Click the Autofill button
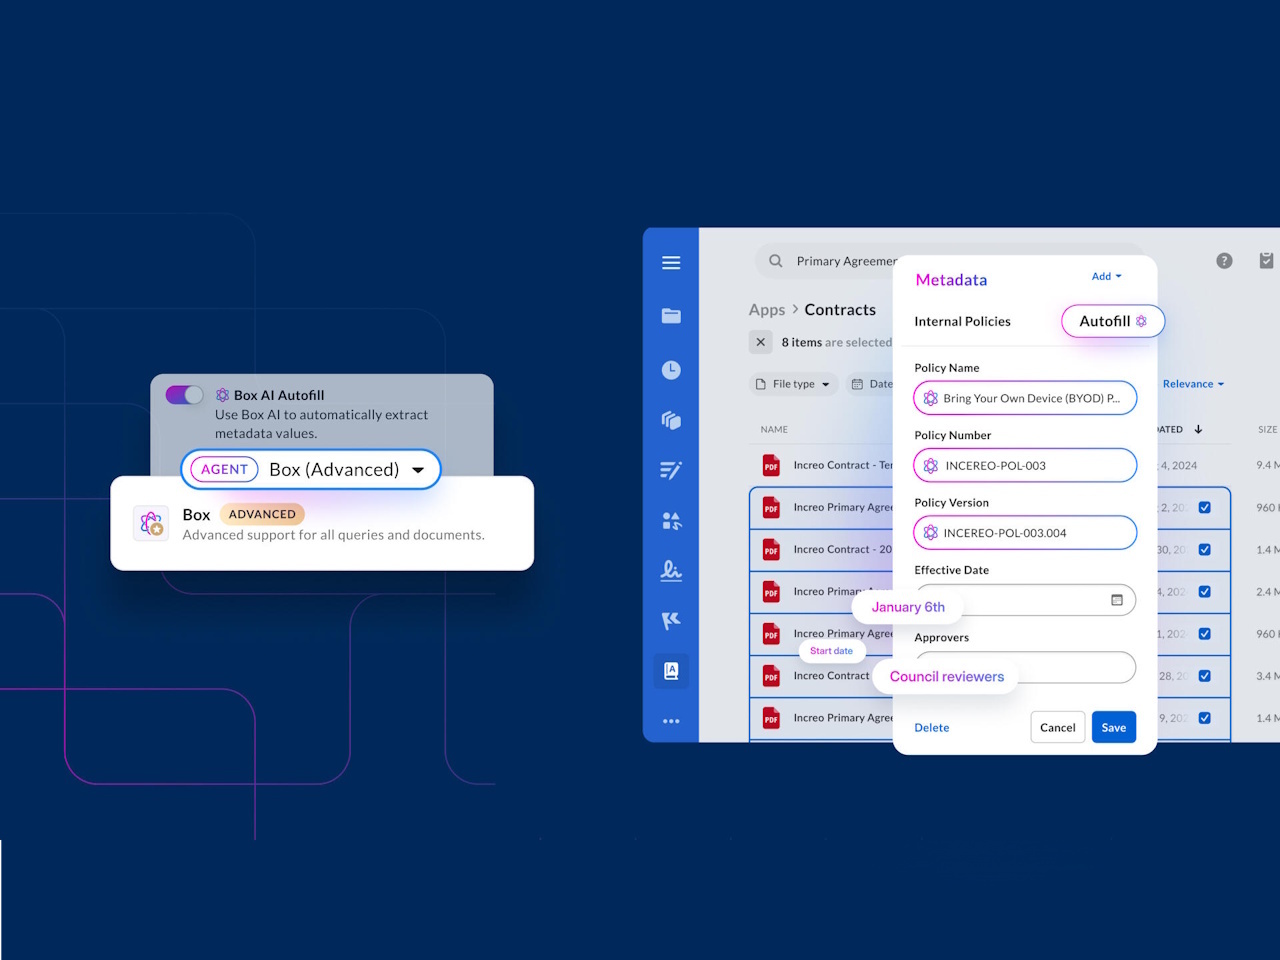Image resolution: width=1280 pixels, height=960 pixels. click(x=1113, y=321)
